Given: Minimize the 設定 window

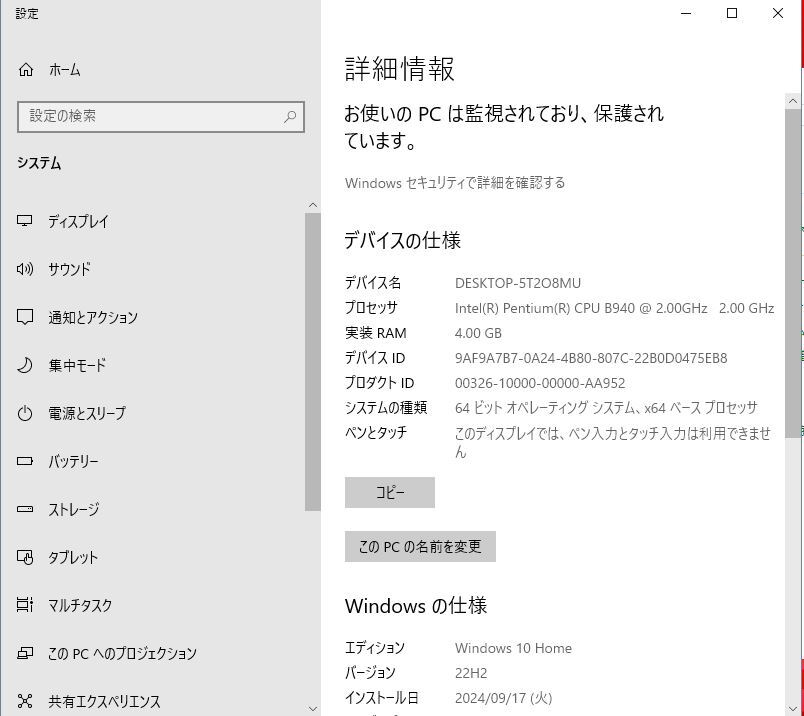Looking at the screenshot, I should coord(686,13).
